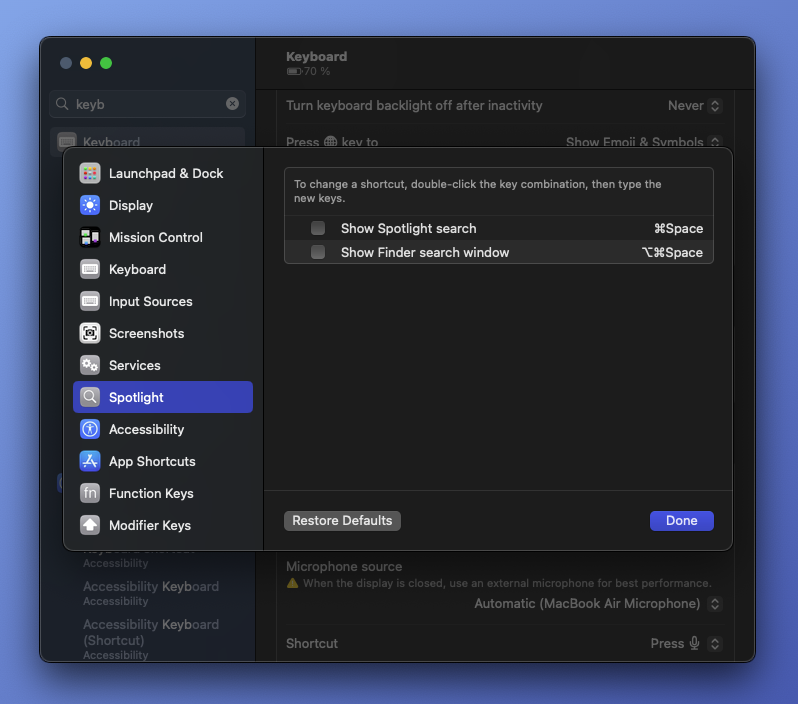The height and width of the screenshot is (704, 798).
Task: Open Accessibility Keyboard search result
Action: (x=151, y=593)
